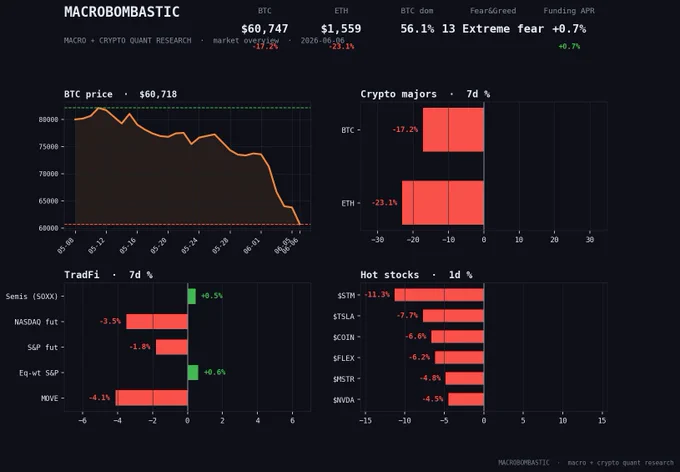Click the BTC price value $60,747
Screen dimensions: 680x472
(265, 29)
